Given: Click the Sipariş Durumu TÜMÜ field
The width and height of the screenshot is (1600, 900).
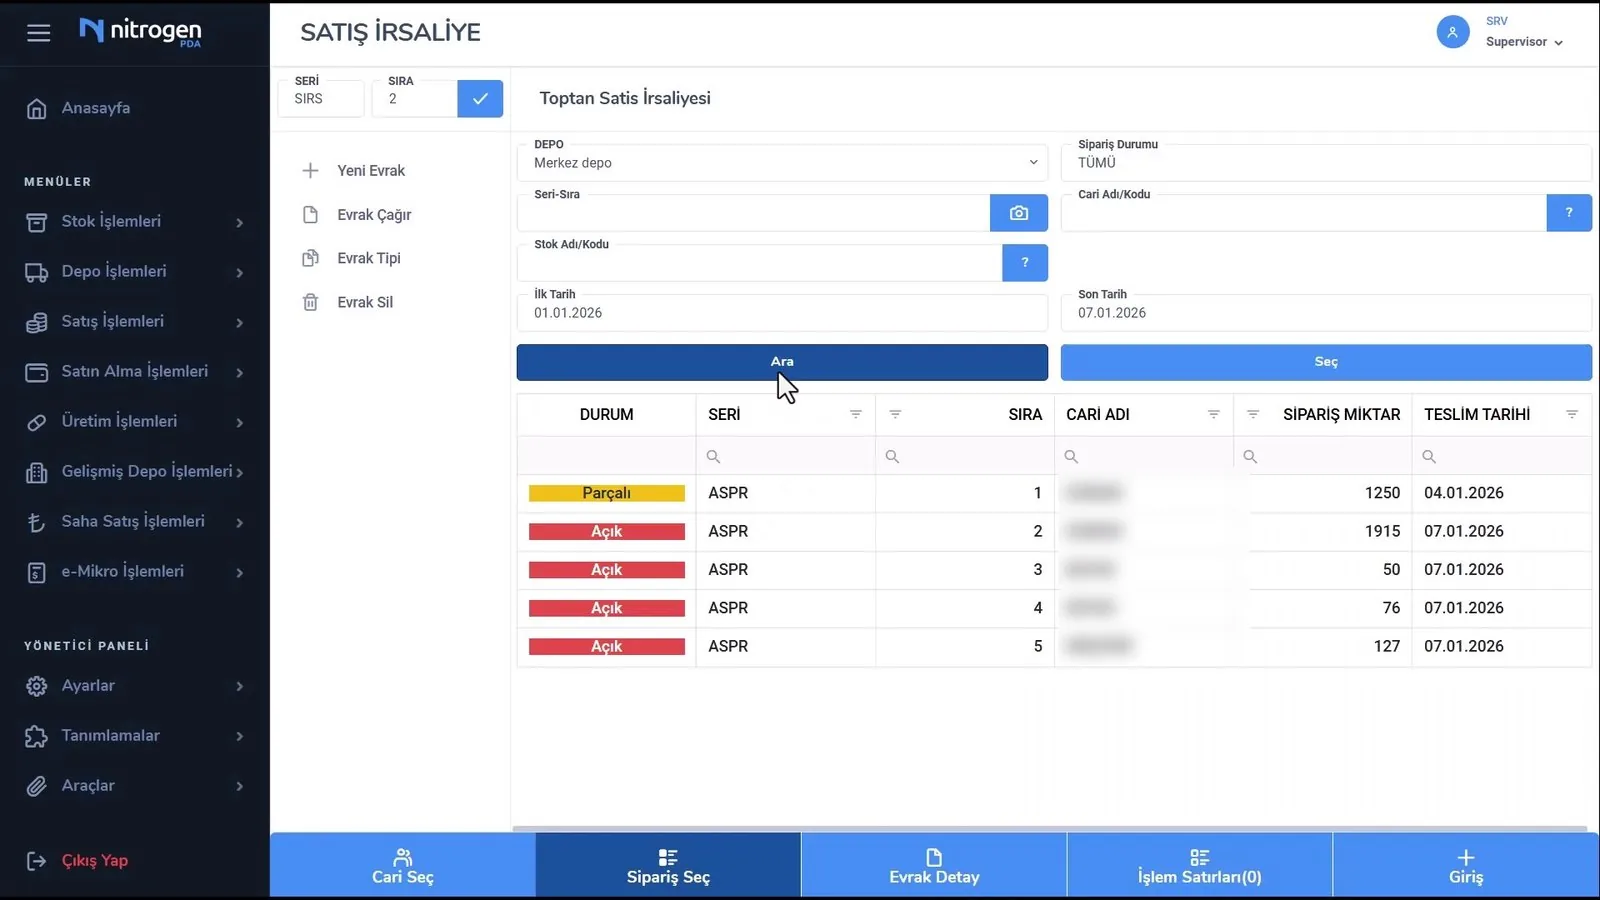Looking at the screenshot, I should pos(1326,163).
